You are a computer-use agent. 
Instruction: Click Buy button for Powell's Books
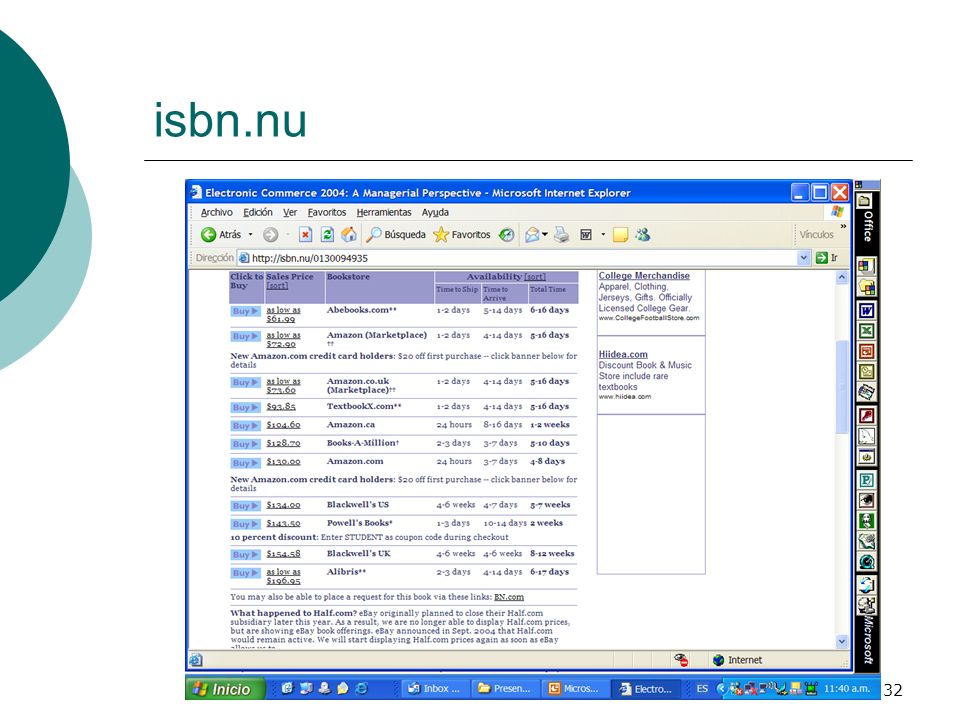pyautogui.click(x=245, y=524)
